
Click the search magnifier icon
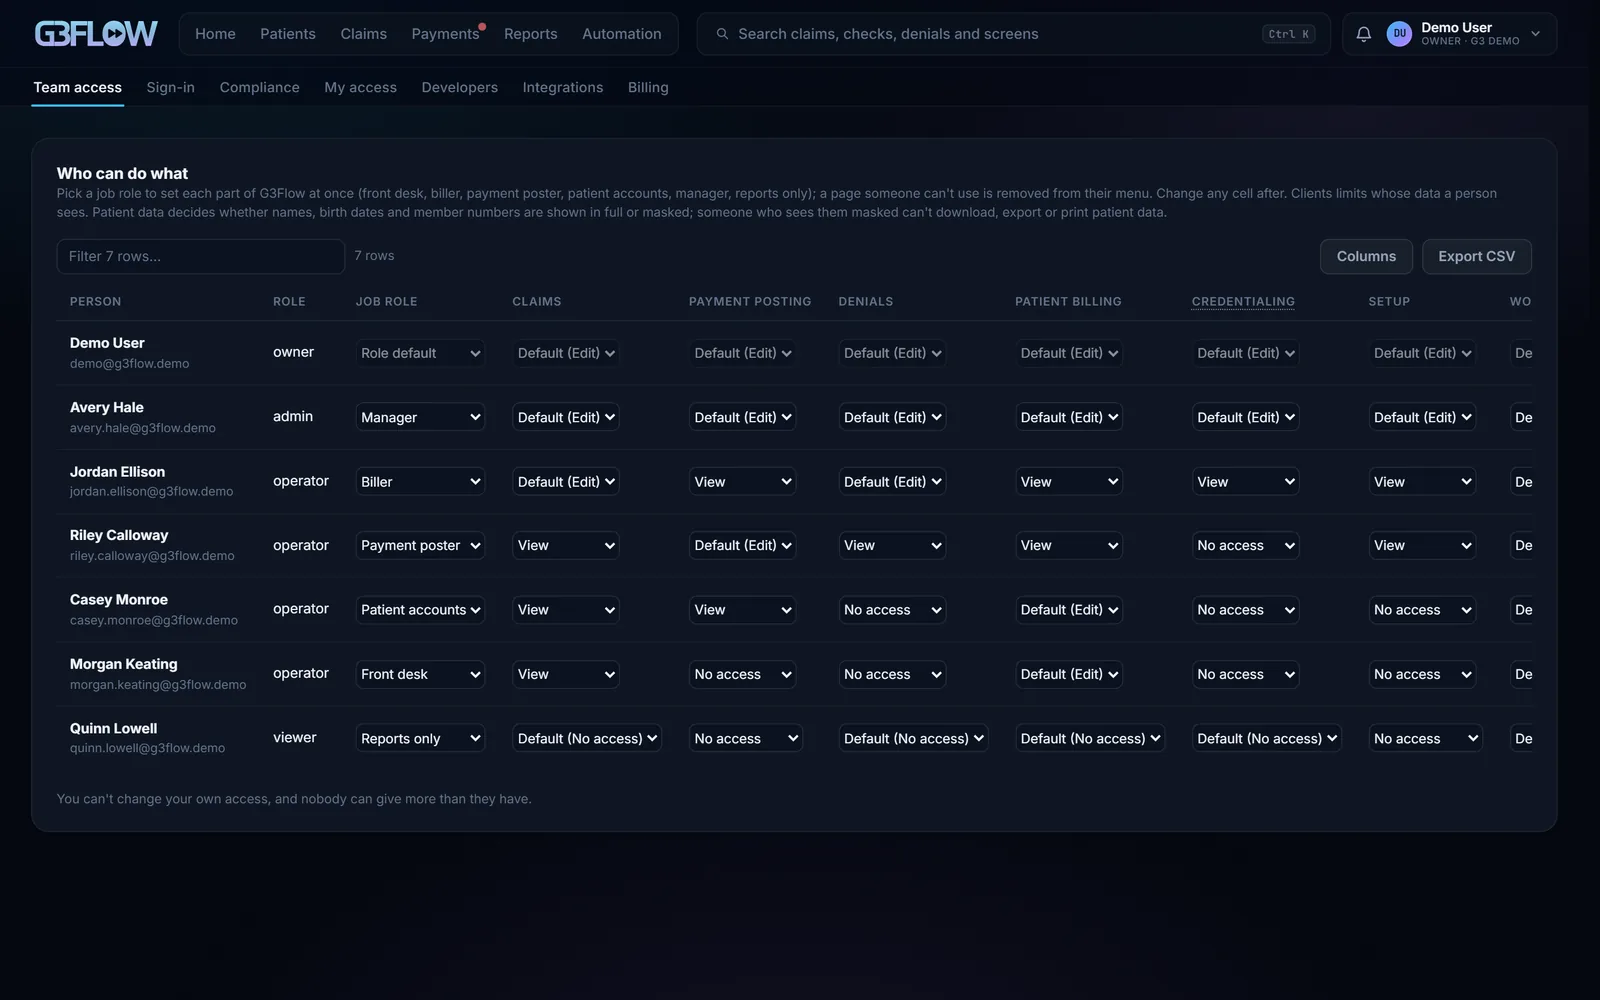coord(722,34)
